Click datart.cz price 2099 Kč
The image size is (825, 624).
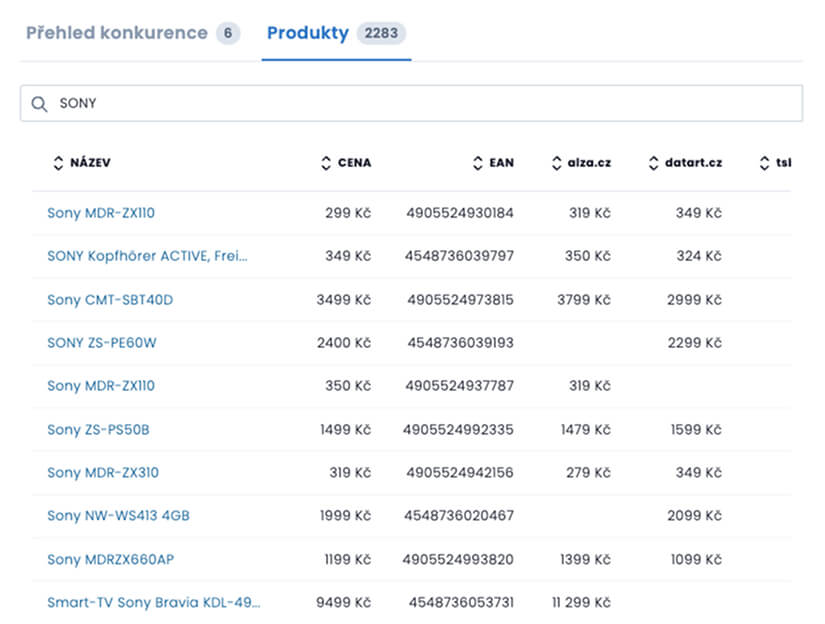695,516
